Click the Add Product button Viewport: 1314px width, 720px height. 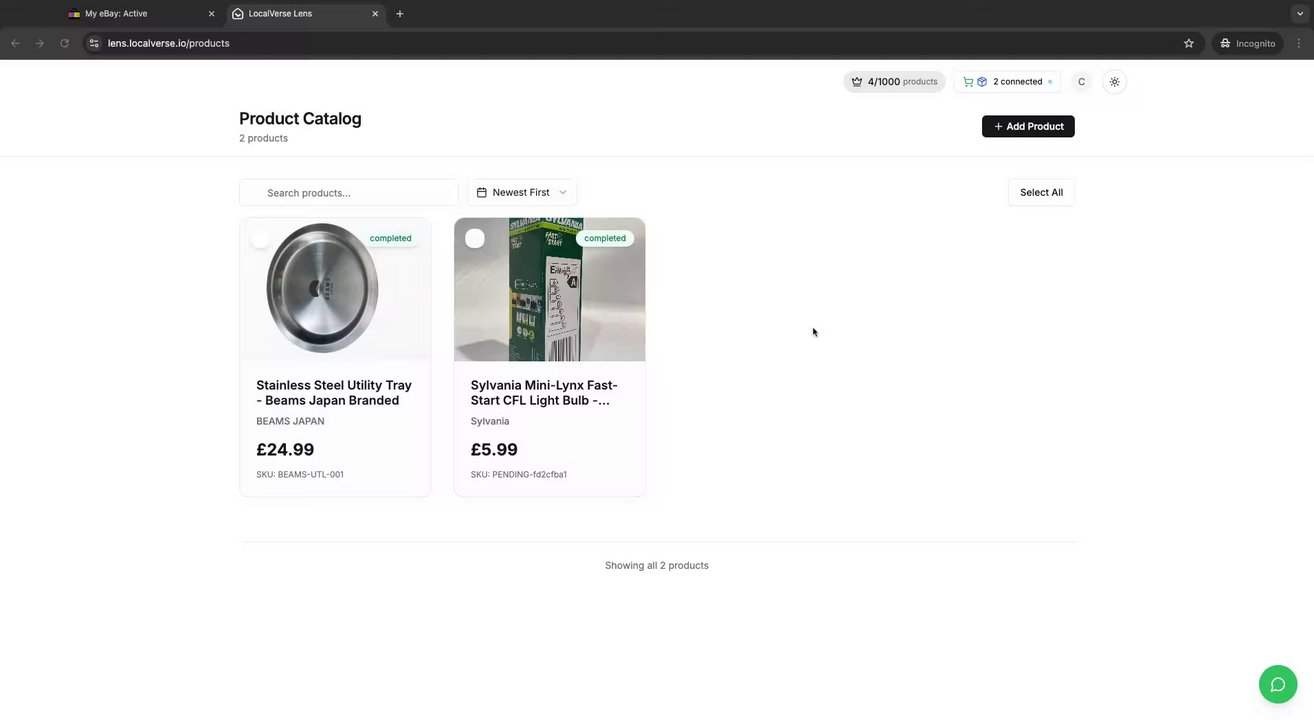1028,126
